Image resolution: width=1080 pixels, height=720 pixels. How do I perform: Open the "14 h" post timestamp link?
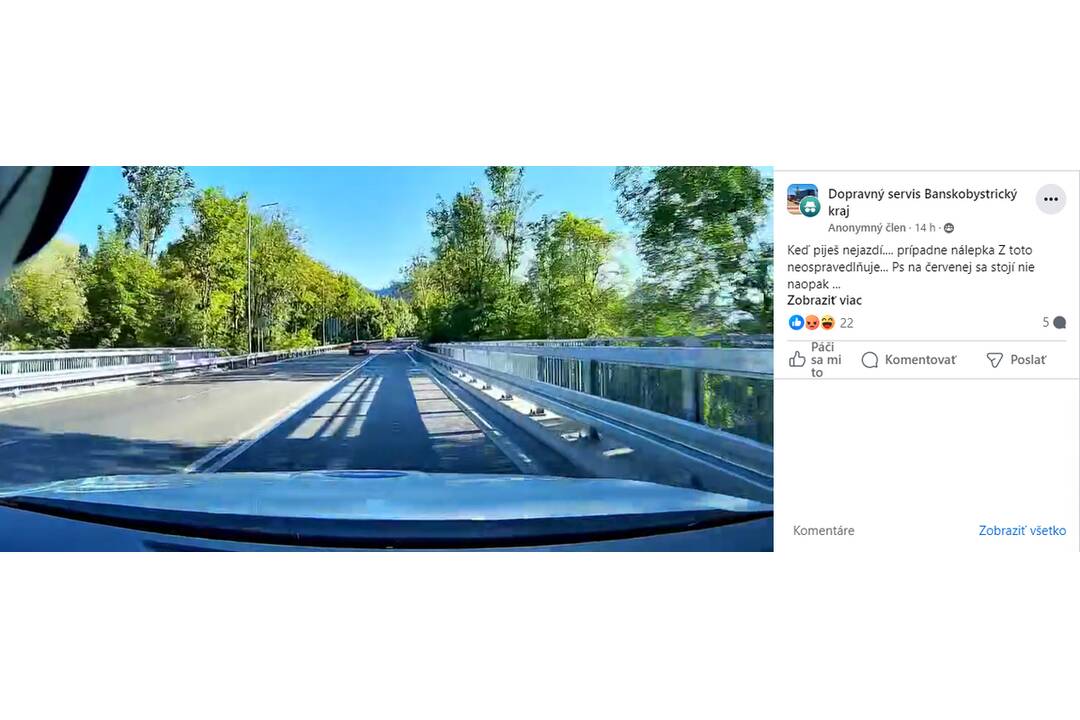coord(925,228)
